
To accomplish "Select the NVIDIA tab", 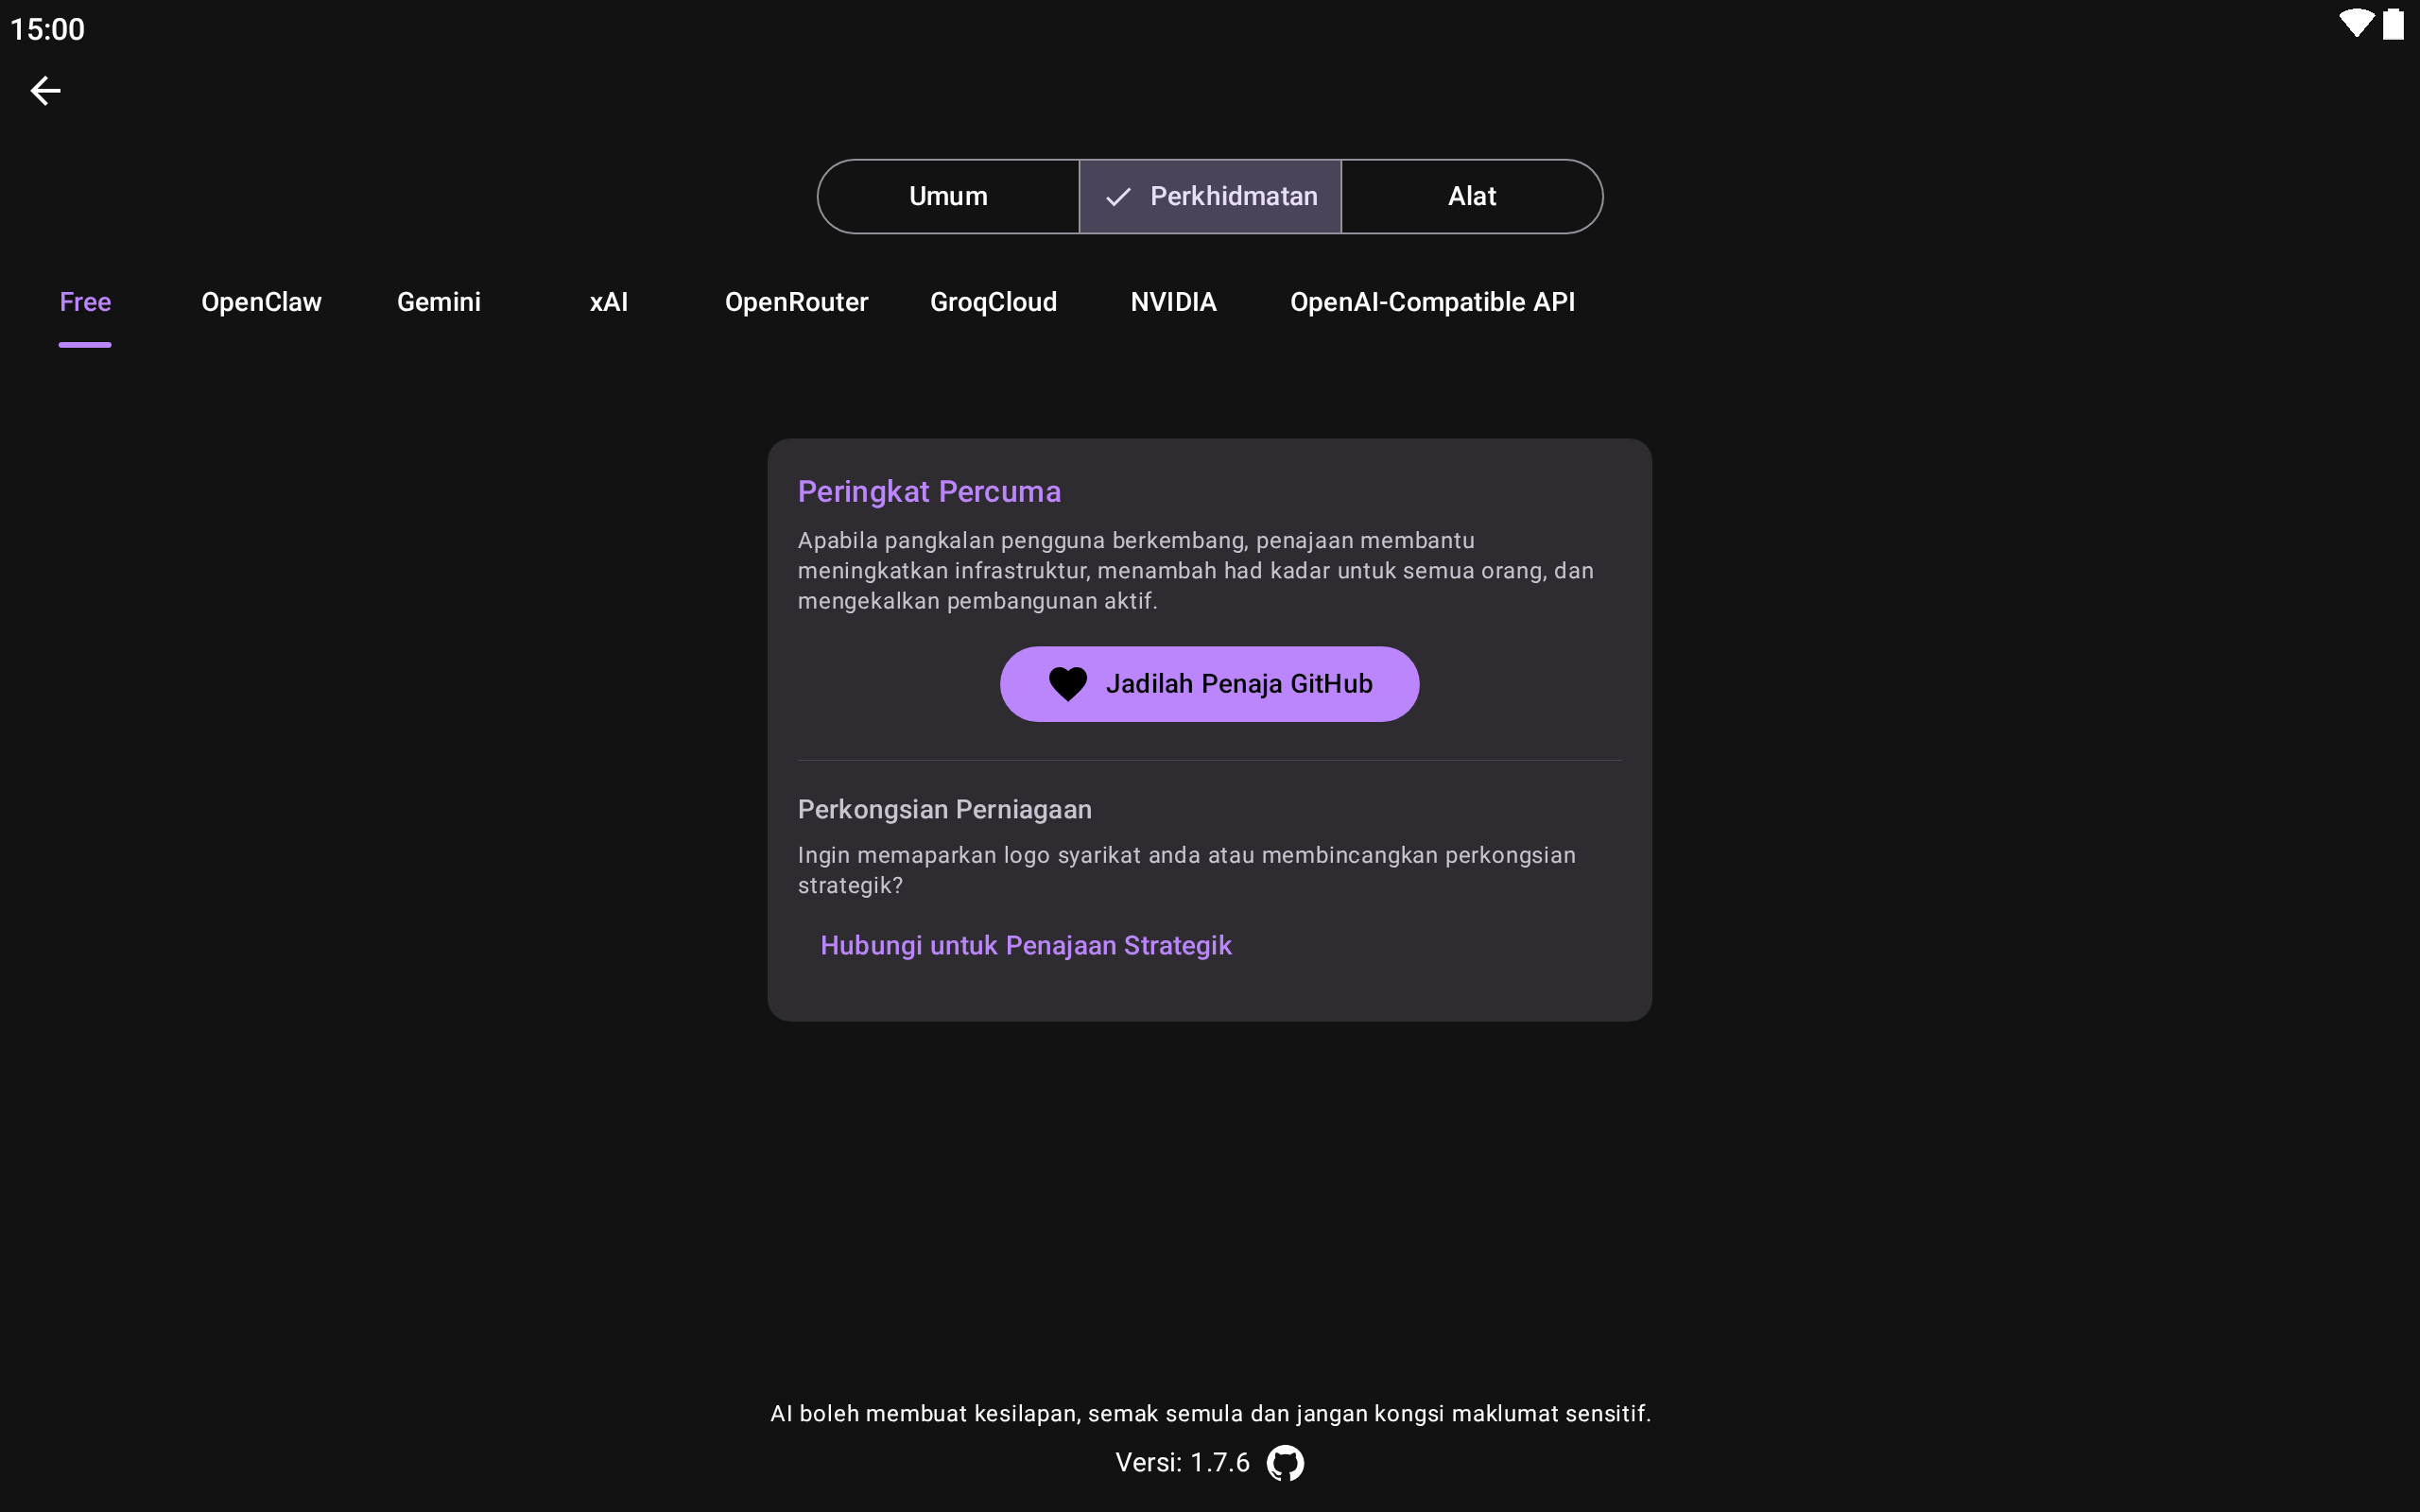I will coord(1173,302).
